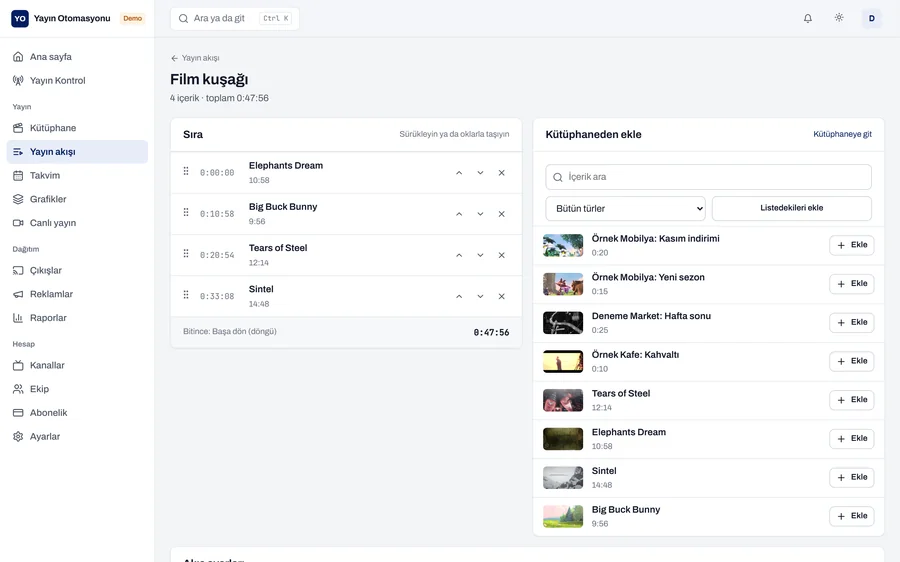This screenshot has height=562, width=900.
Task: Click the library Sintel thumbnail
Action: [x=563, y=478]
